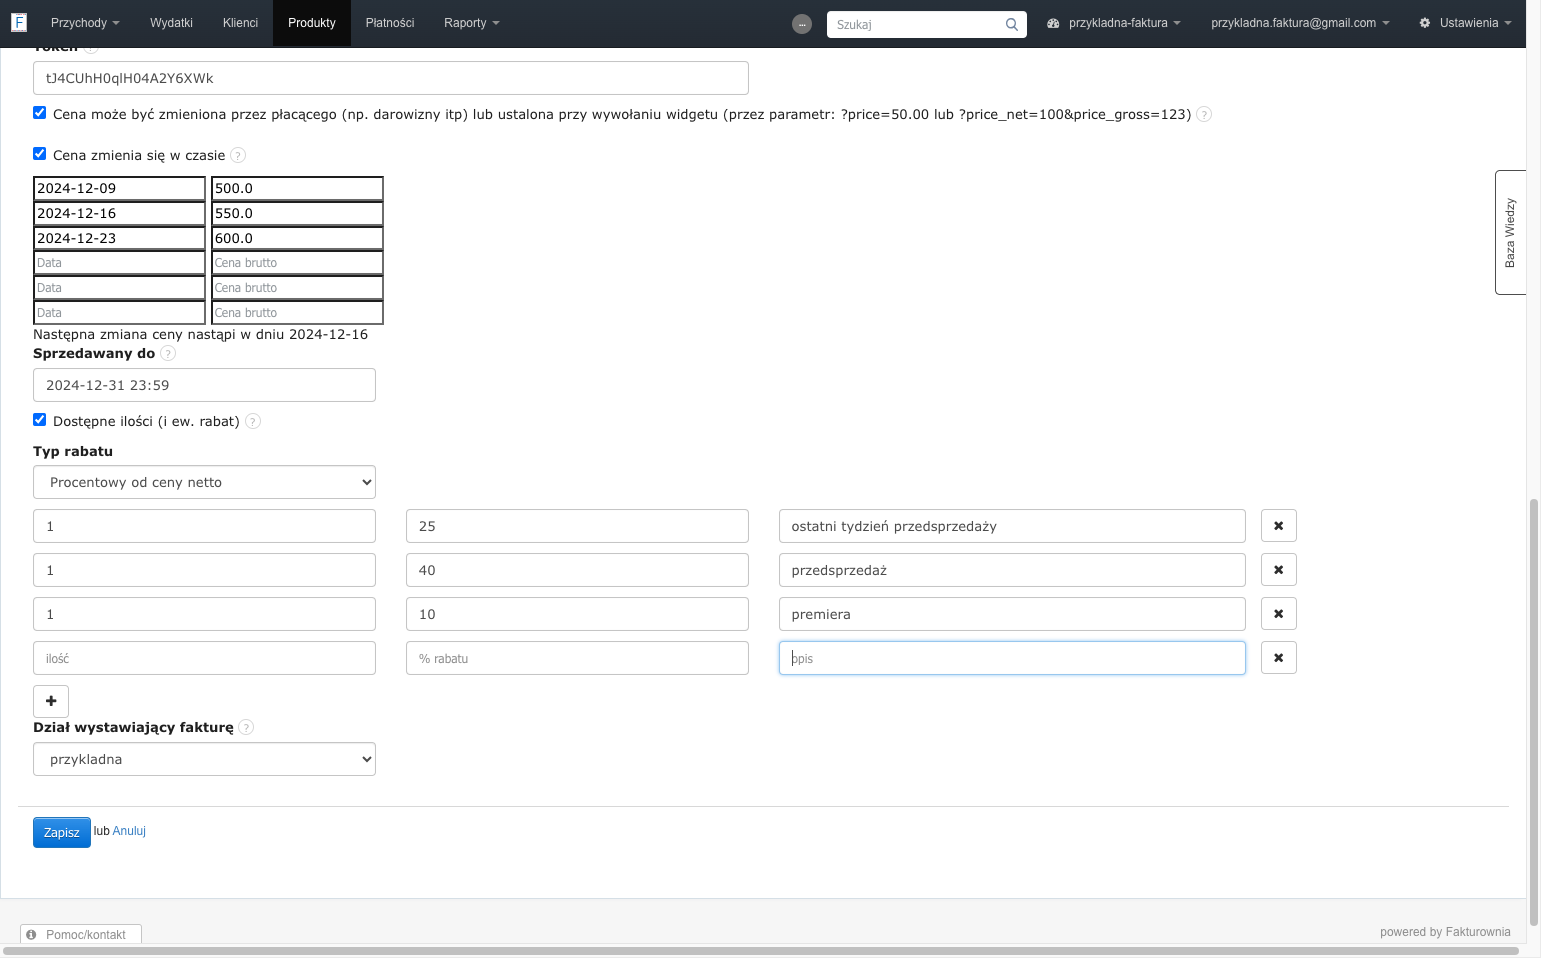Click the Anuluj link
Viewport: 1541px width, 958px height.
point(129,831)
